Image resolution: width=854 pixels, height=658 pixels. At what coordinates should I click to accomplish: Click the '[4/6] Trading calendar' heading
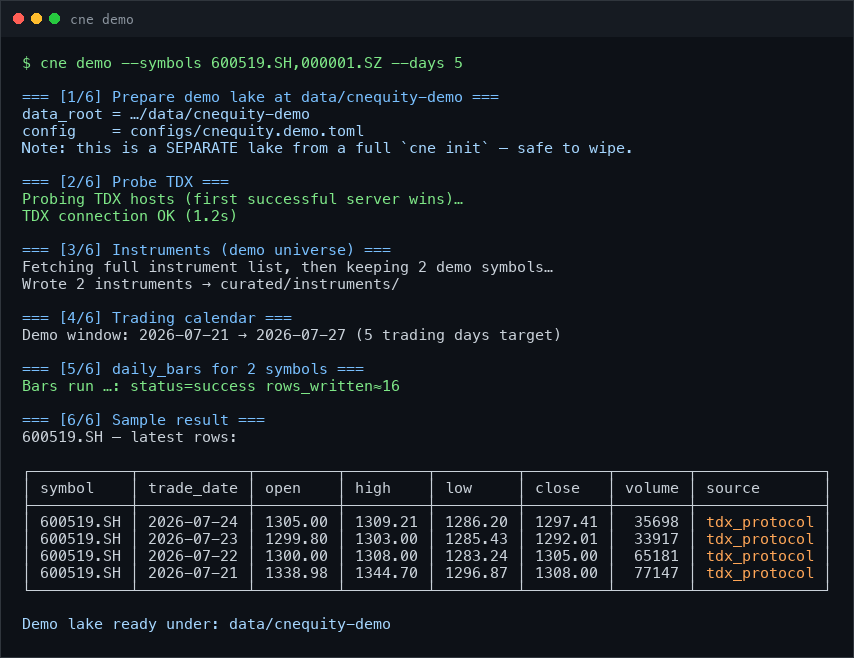coord(157,318)
